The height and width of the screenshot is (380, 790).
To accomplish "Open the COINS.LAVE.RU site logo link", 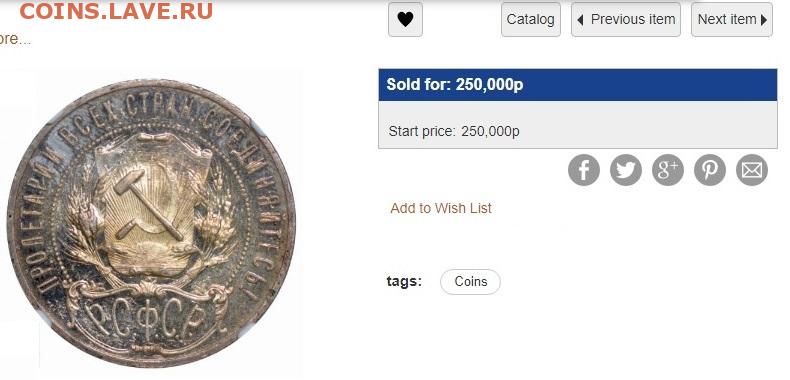I will 116,11.
